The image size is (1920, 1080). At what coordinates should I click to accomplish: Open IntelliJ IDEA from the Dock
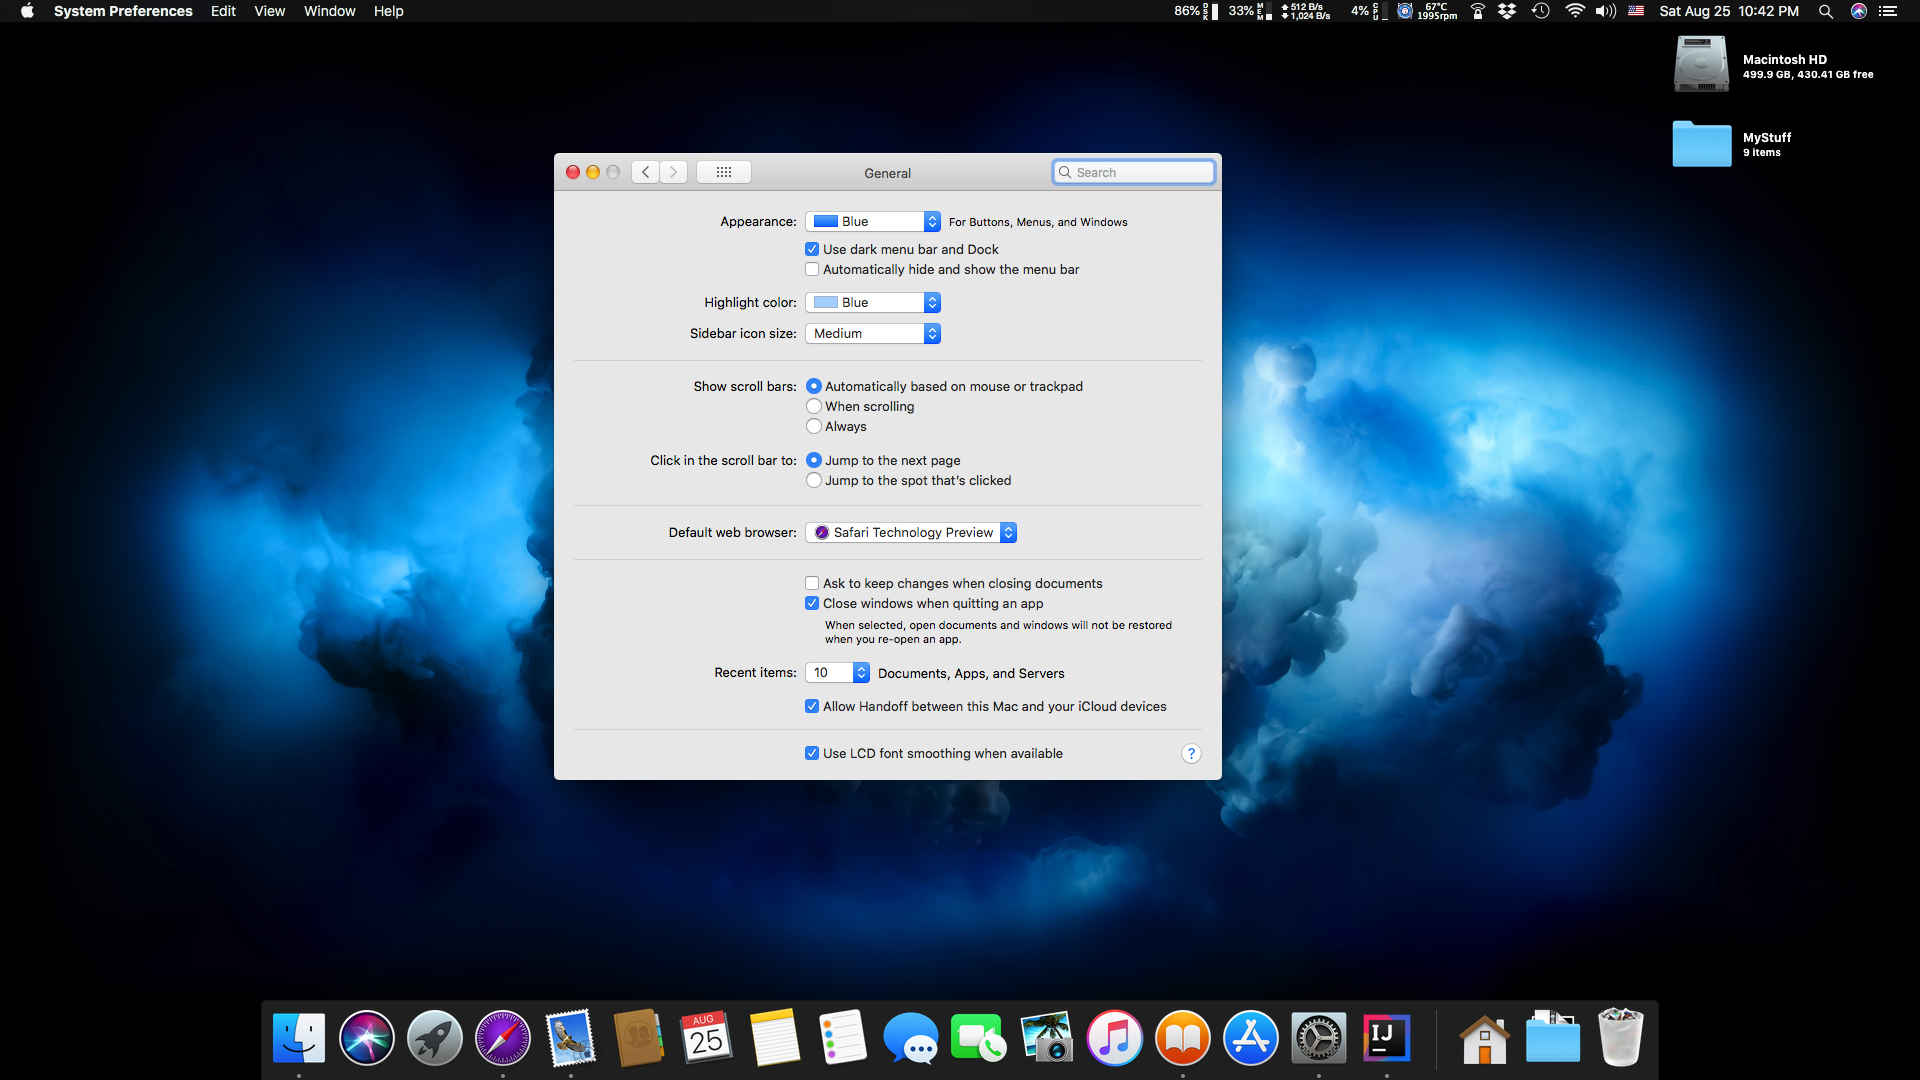1386,1038
